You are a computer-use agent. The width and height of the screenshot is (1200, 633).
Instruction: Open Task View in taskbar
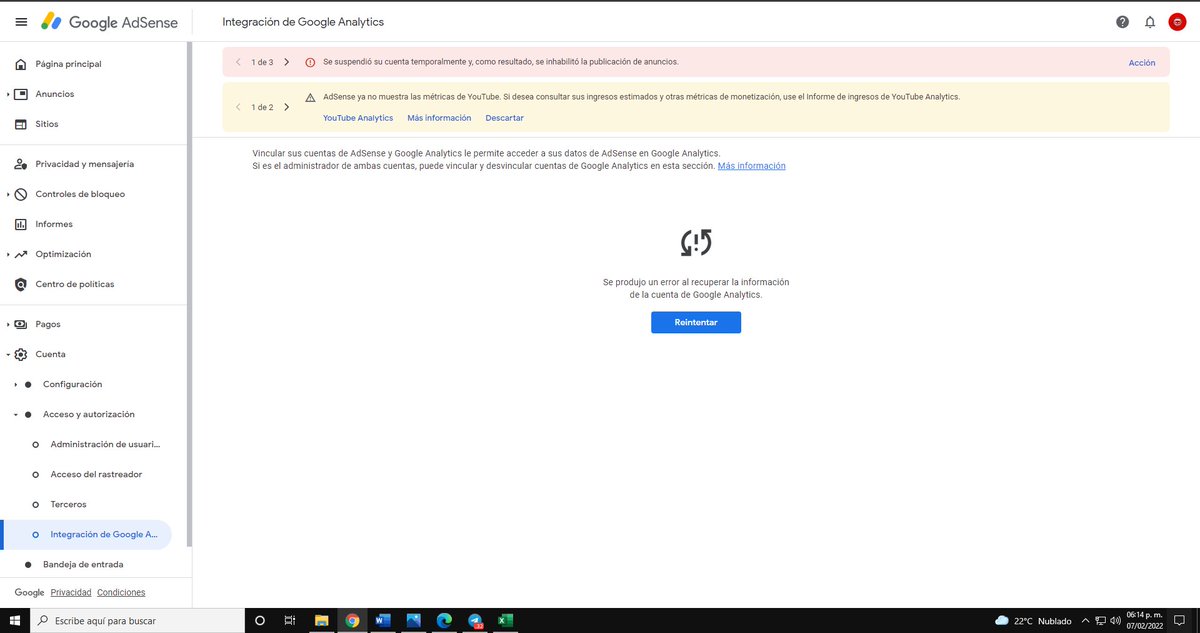[290, 620]
